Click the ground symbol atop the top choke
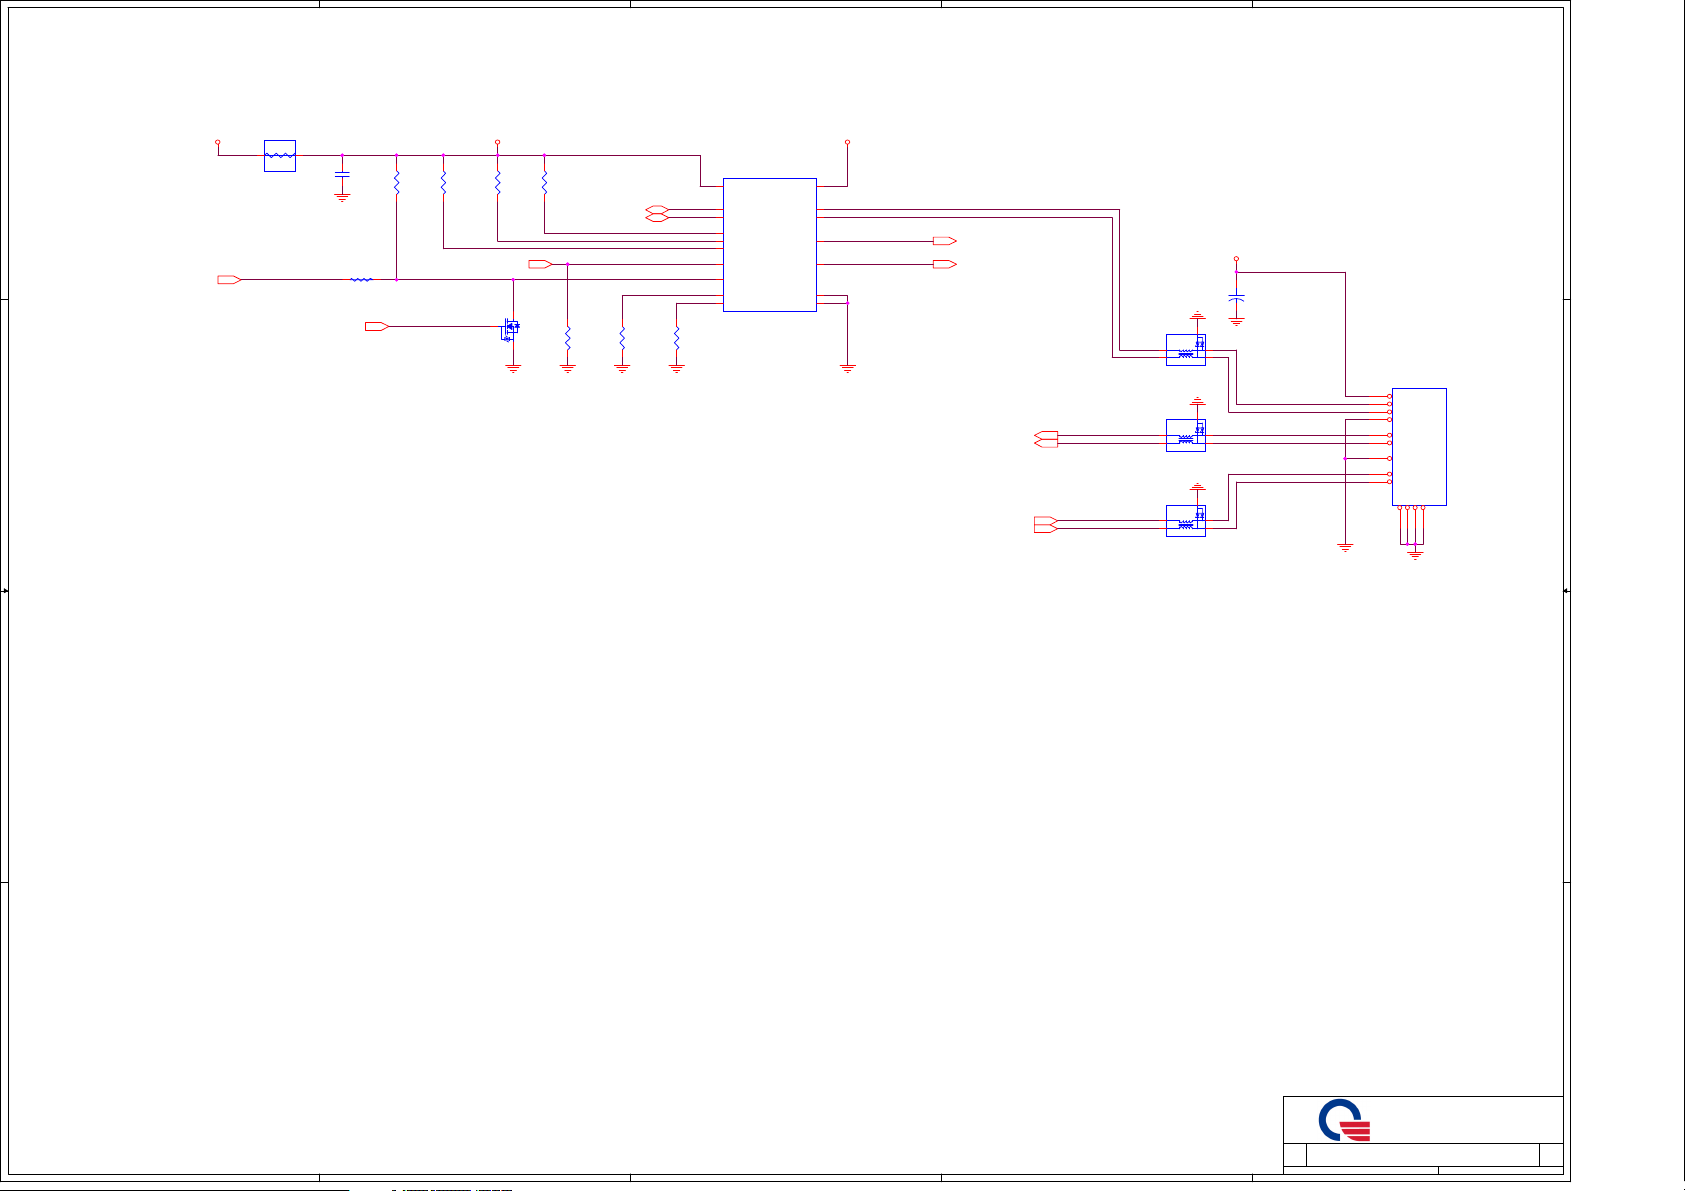1685x1191 pixels. pyautogui.click(x=1198, y=316)
